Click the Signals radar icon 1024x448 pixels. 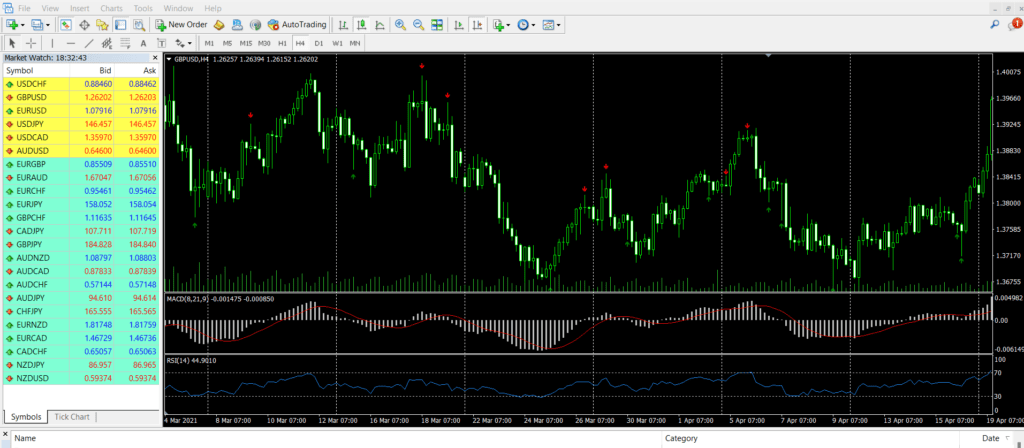coord(255,25)
